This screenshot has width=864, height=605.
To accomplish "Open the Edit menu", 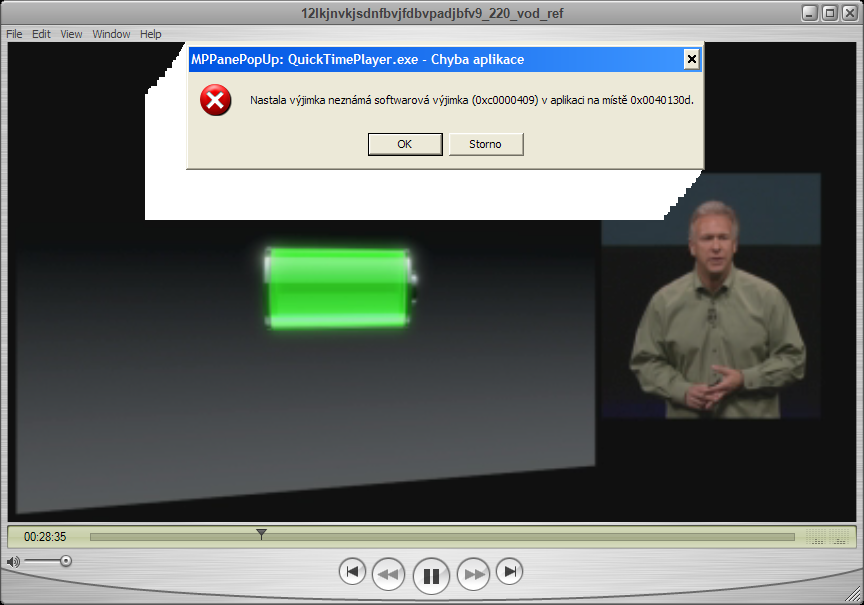I will 41,34.
